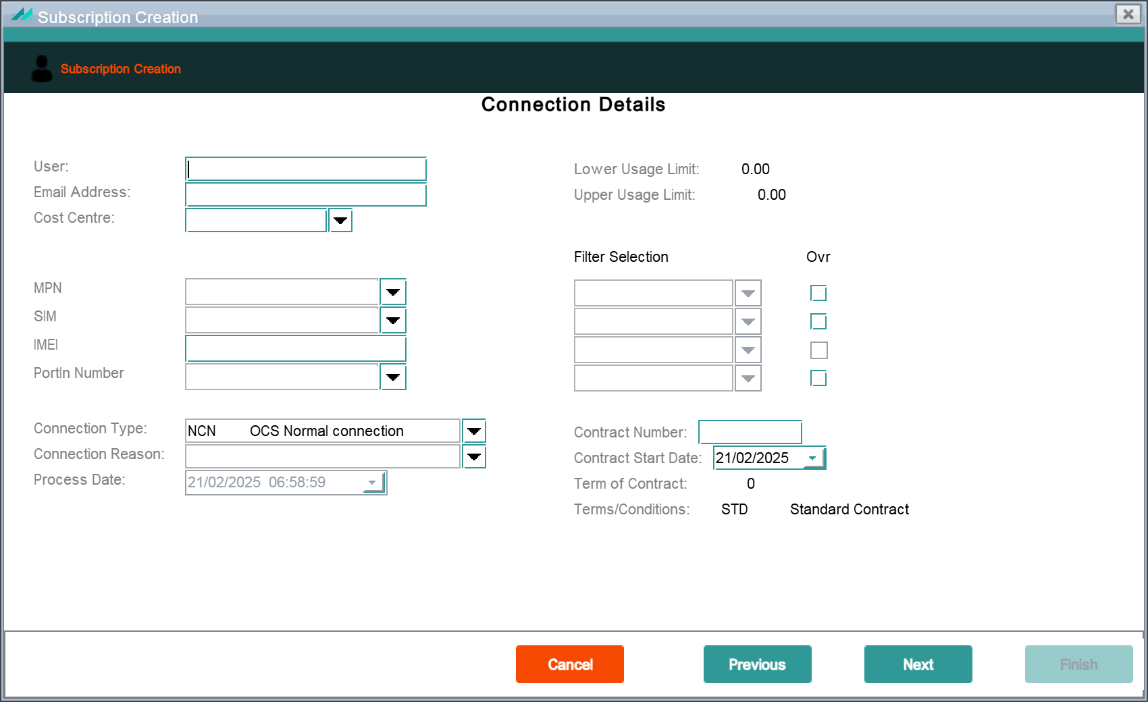This screenshot has height=703, width=1148.
Task: Go back with the Previous button
Action: click(758, 664)
